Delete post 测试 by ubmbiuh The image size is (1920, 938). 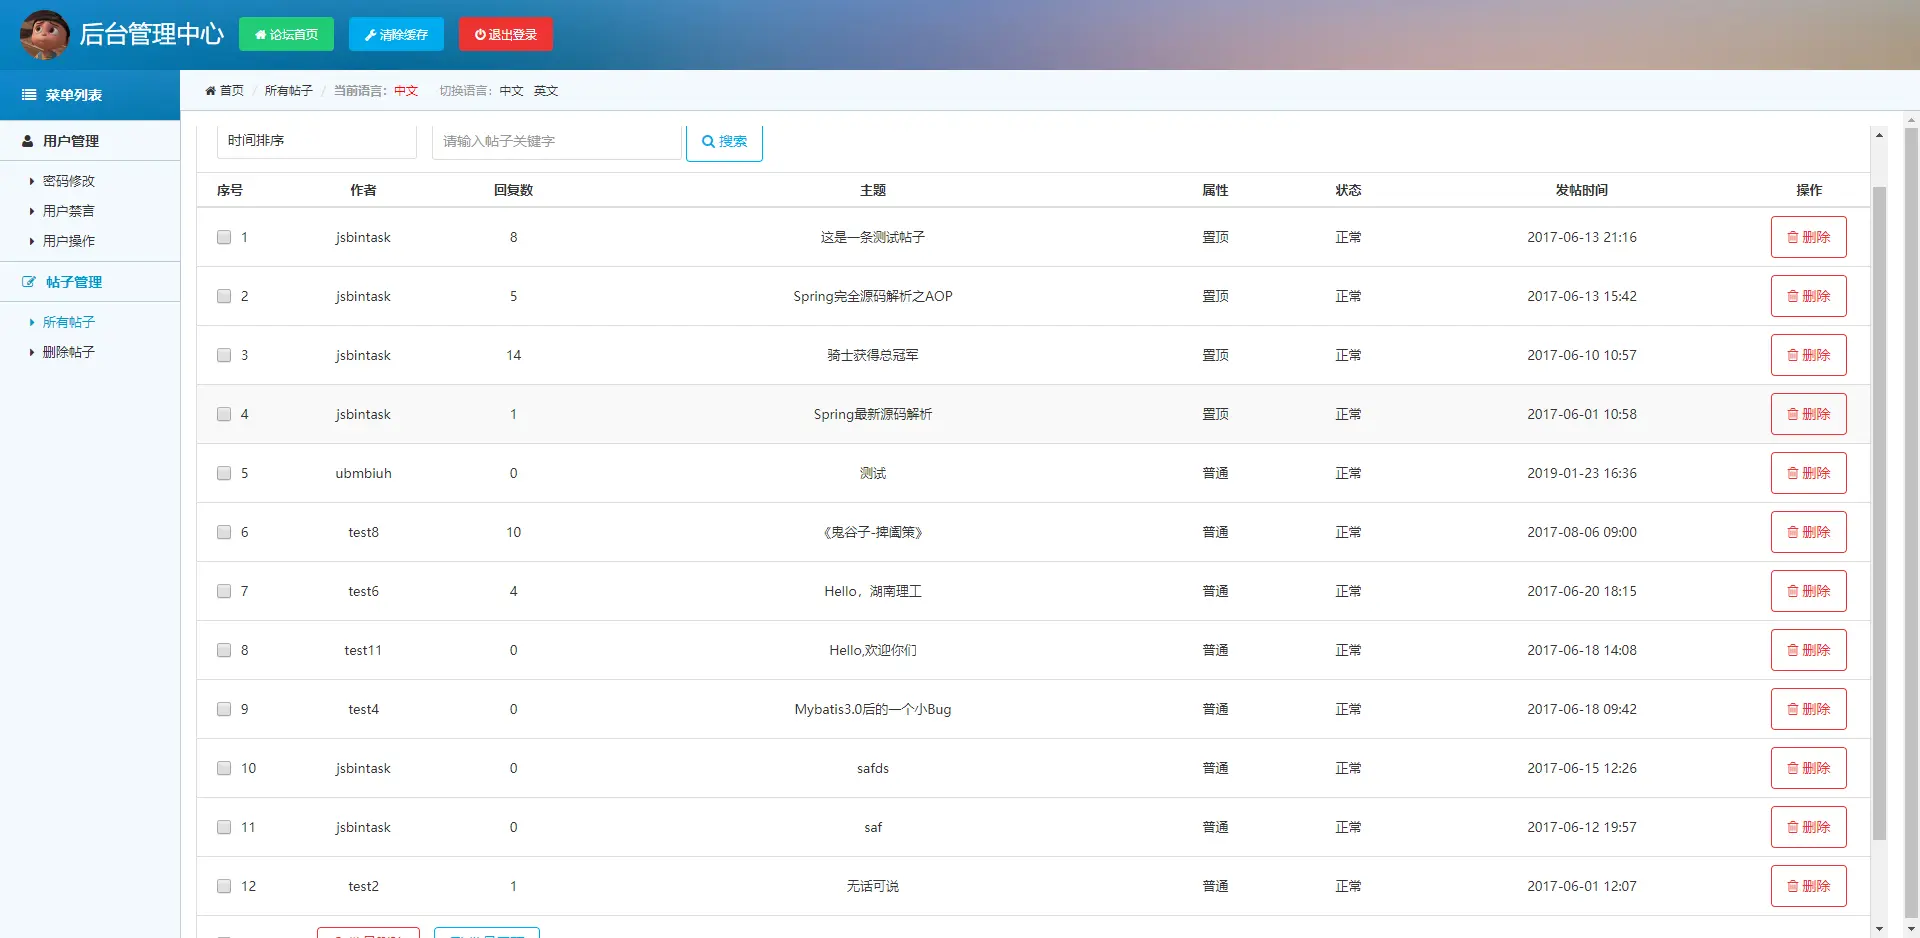point(1808,473)
